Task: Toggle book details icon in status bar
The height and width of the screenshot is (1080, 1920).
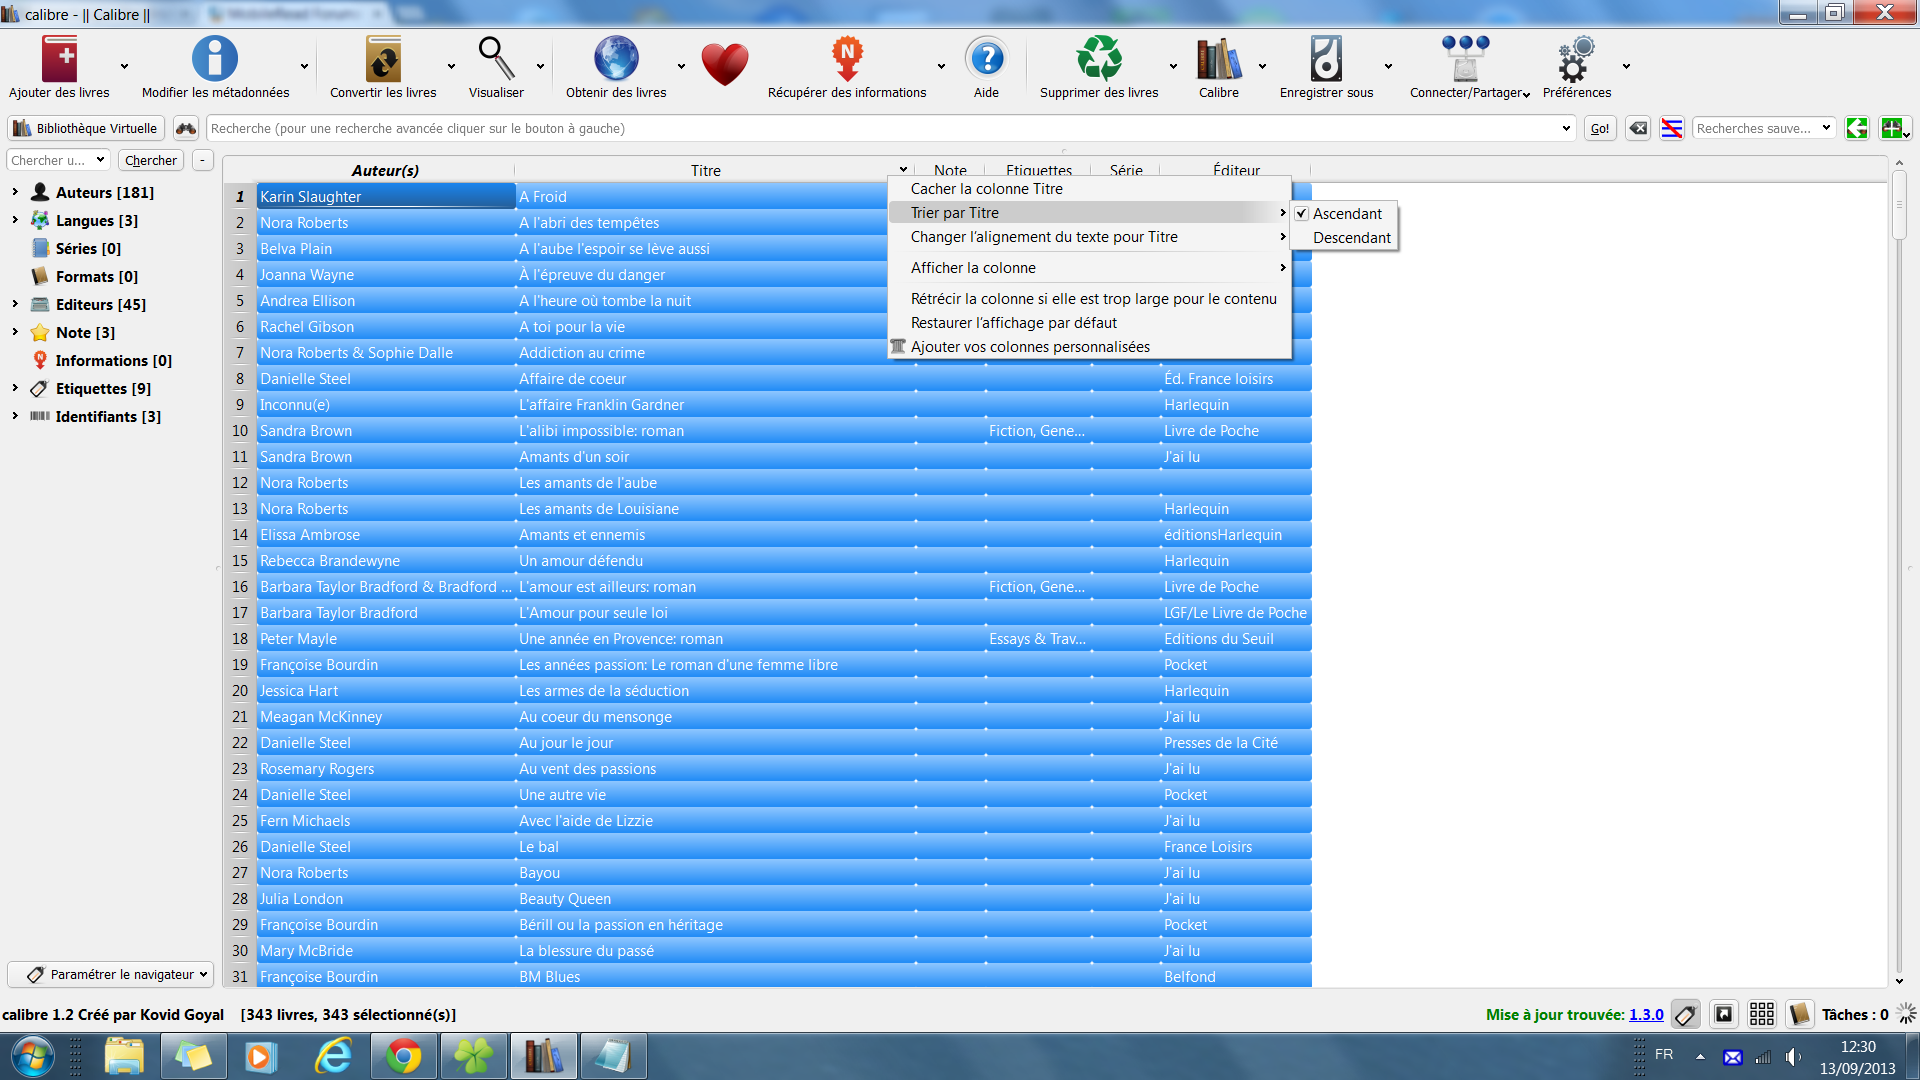Action: point(1800,1014)
